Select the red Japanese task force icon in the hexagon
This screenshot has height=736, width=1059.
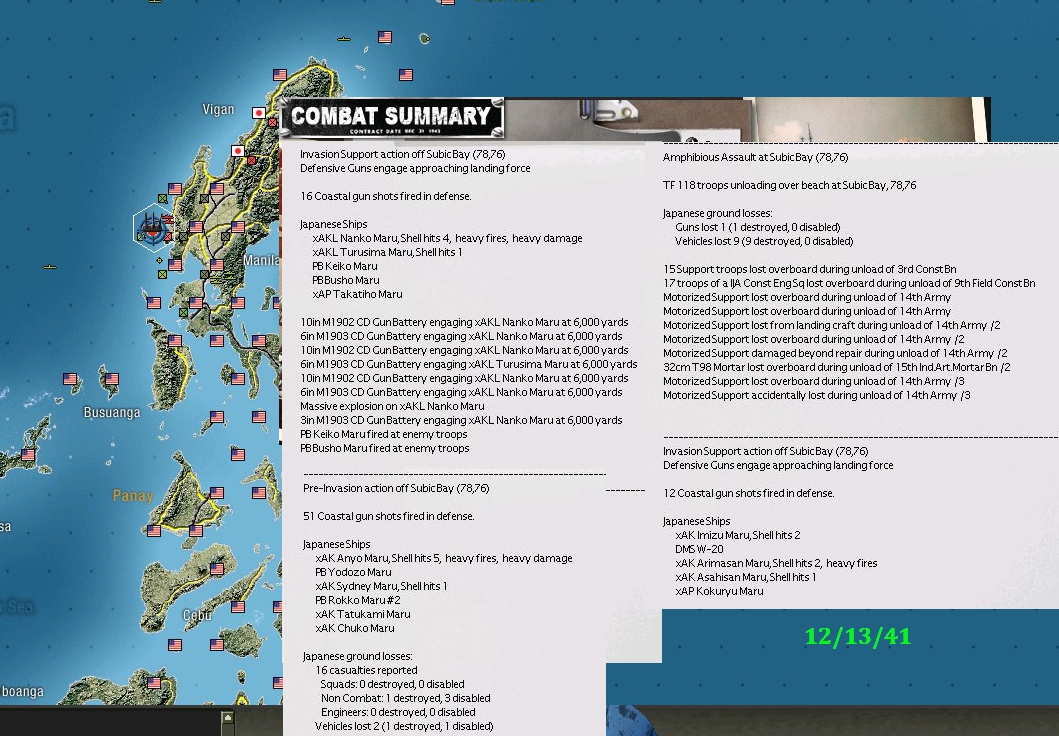point(167,219)
